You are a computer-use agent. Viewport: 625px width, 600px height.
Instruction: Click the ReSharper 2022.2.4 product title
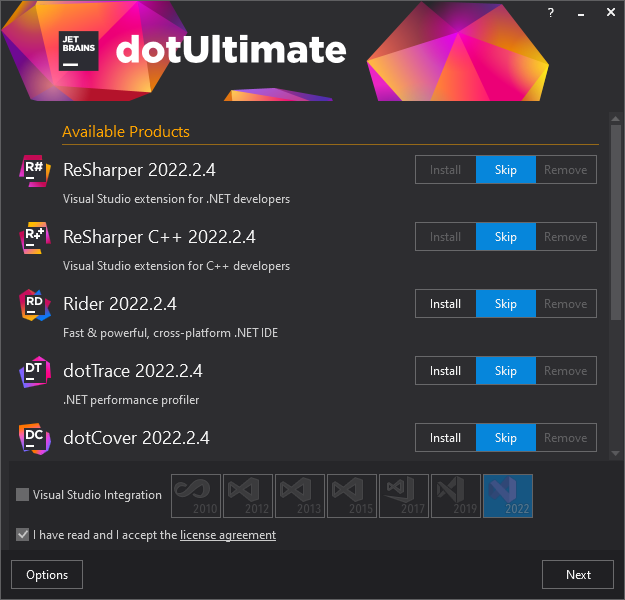(139, 170)
